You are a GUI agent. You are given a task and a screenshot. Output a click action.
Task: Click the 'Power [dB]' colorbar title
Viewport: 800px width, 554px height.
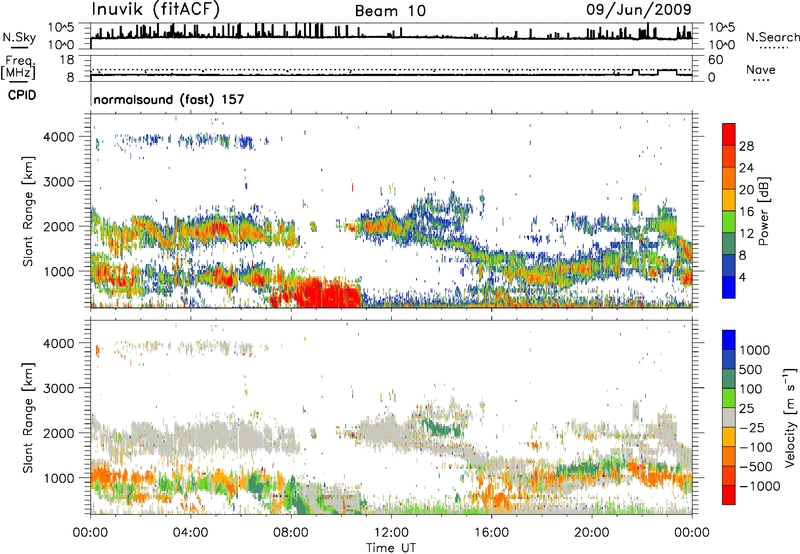(x=764, y=211)
